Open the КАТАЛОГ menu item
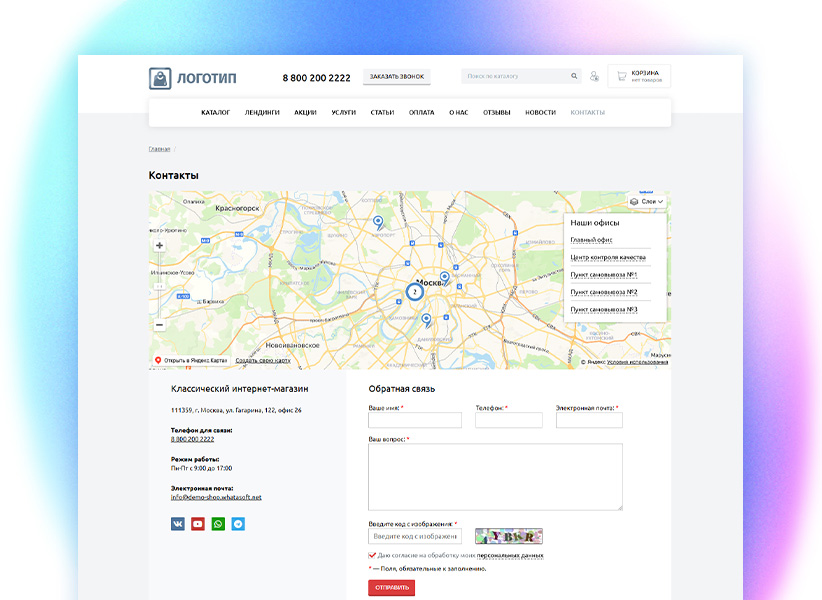The image size is (822, 600). tap(218, 112)
